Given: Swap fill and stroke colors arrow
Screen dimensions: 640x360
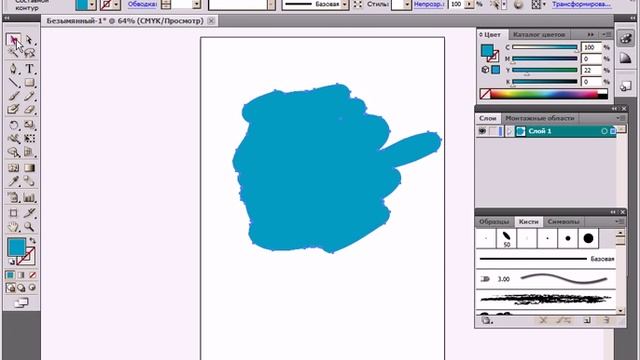Looking at the screenshot, I should (x=32, y=241).
